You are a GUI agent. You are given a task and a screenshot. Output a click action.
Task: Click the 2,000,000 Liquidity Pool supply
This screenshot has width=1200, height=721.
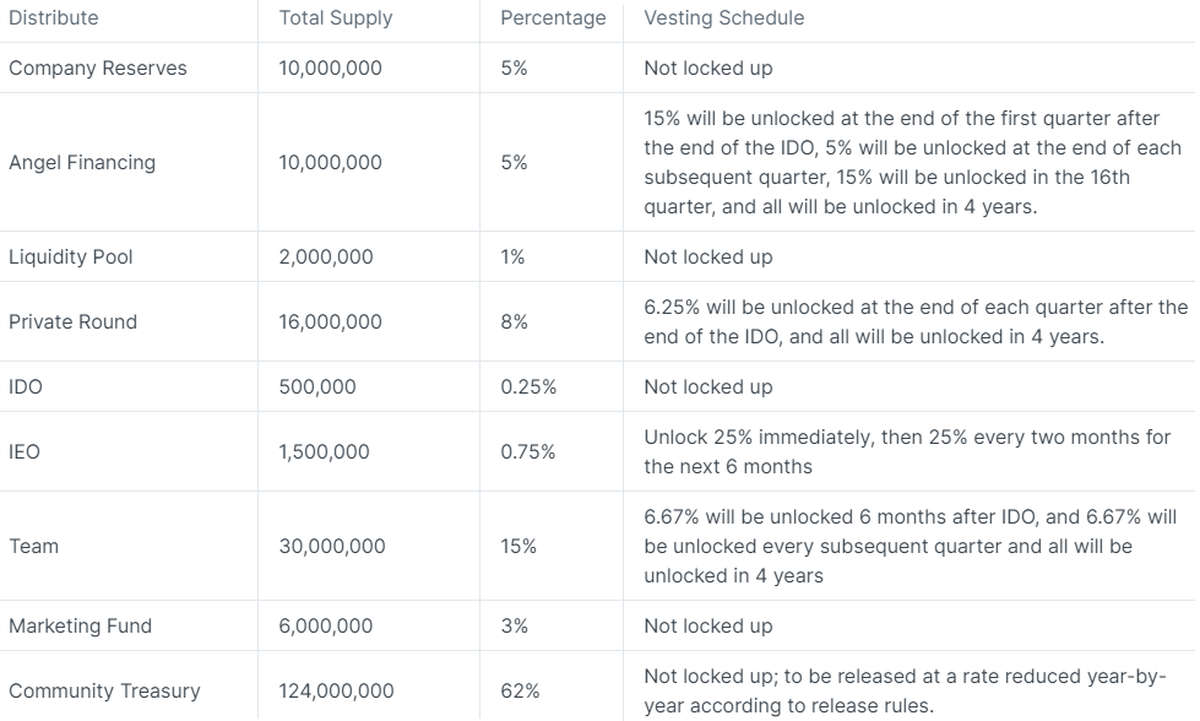point(326,257)
